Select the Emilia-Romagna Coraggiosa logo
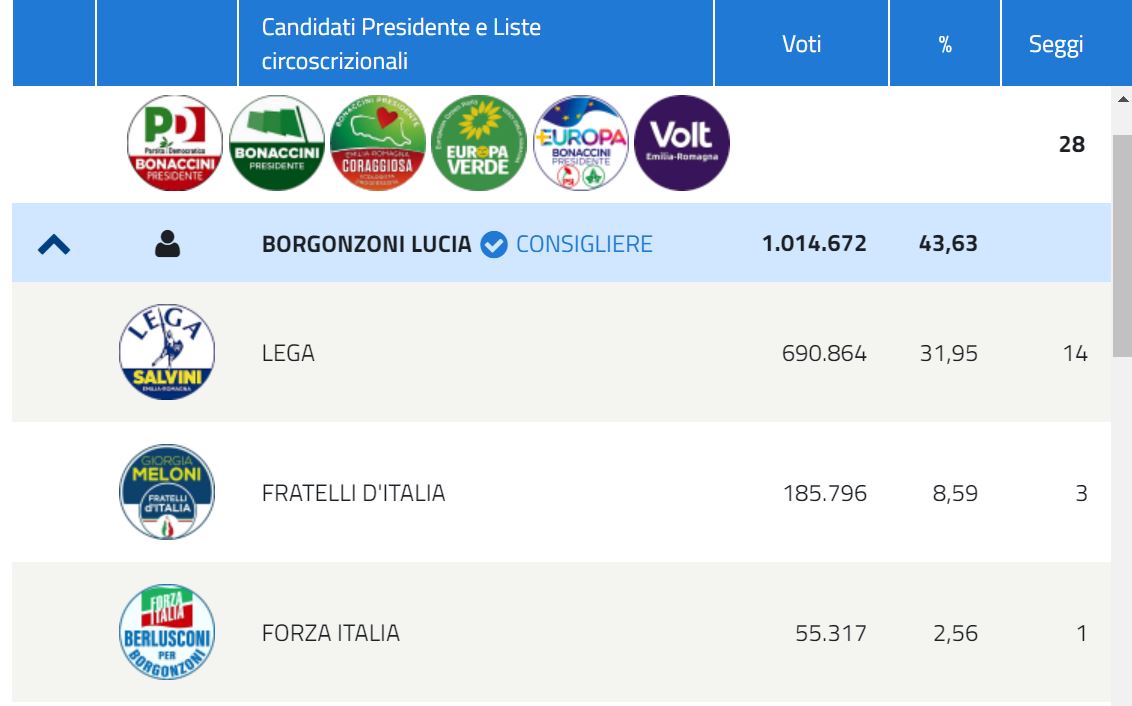 (378, 143)
